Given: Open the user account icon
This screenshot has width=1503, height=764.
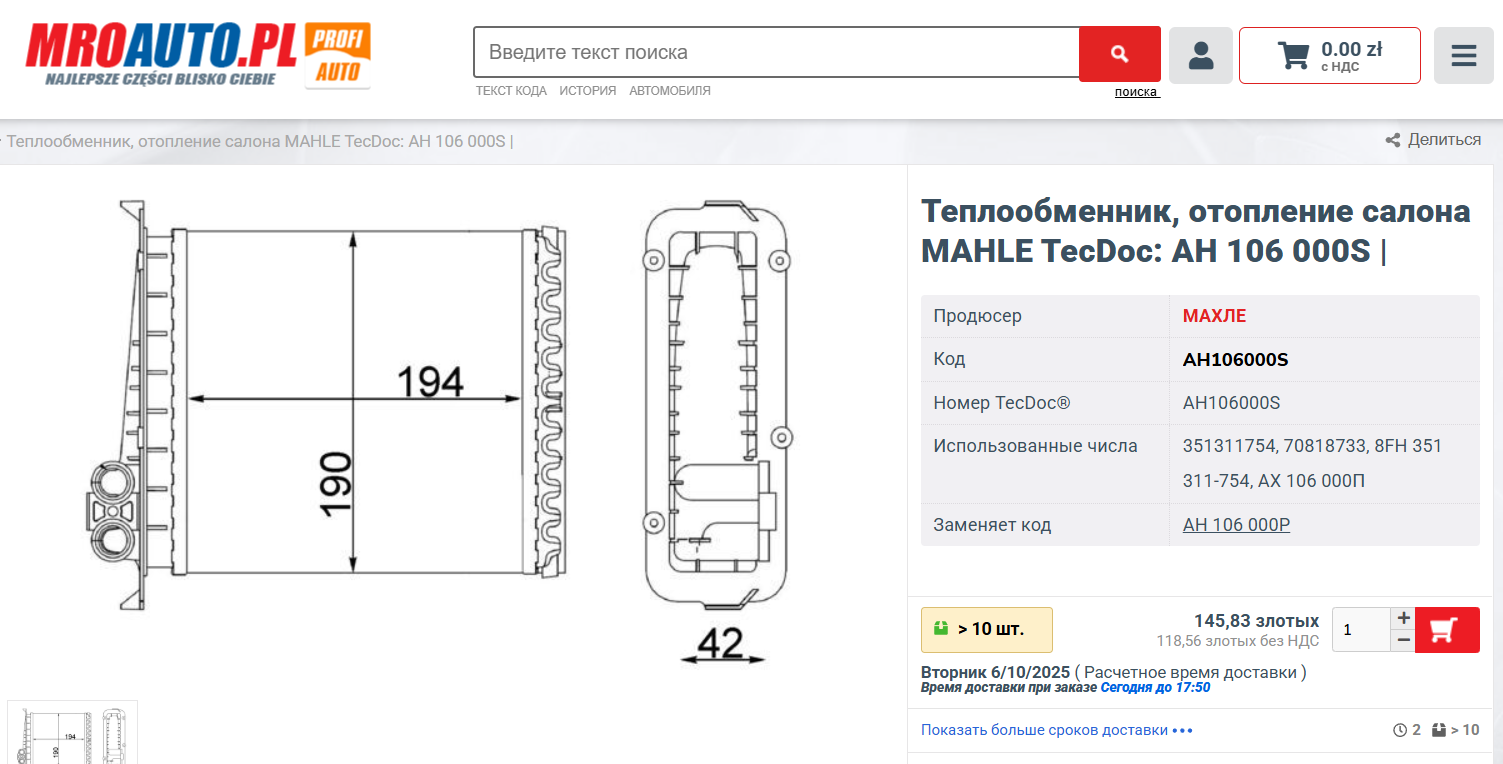Looking at the screenshot, I should pos(1200,55).
